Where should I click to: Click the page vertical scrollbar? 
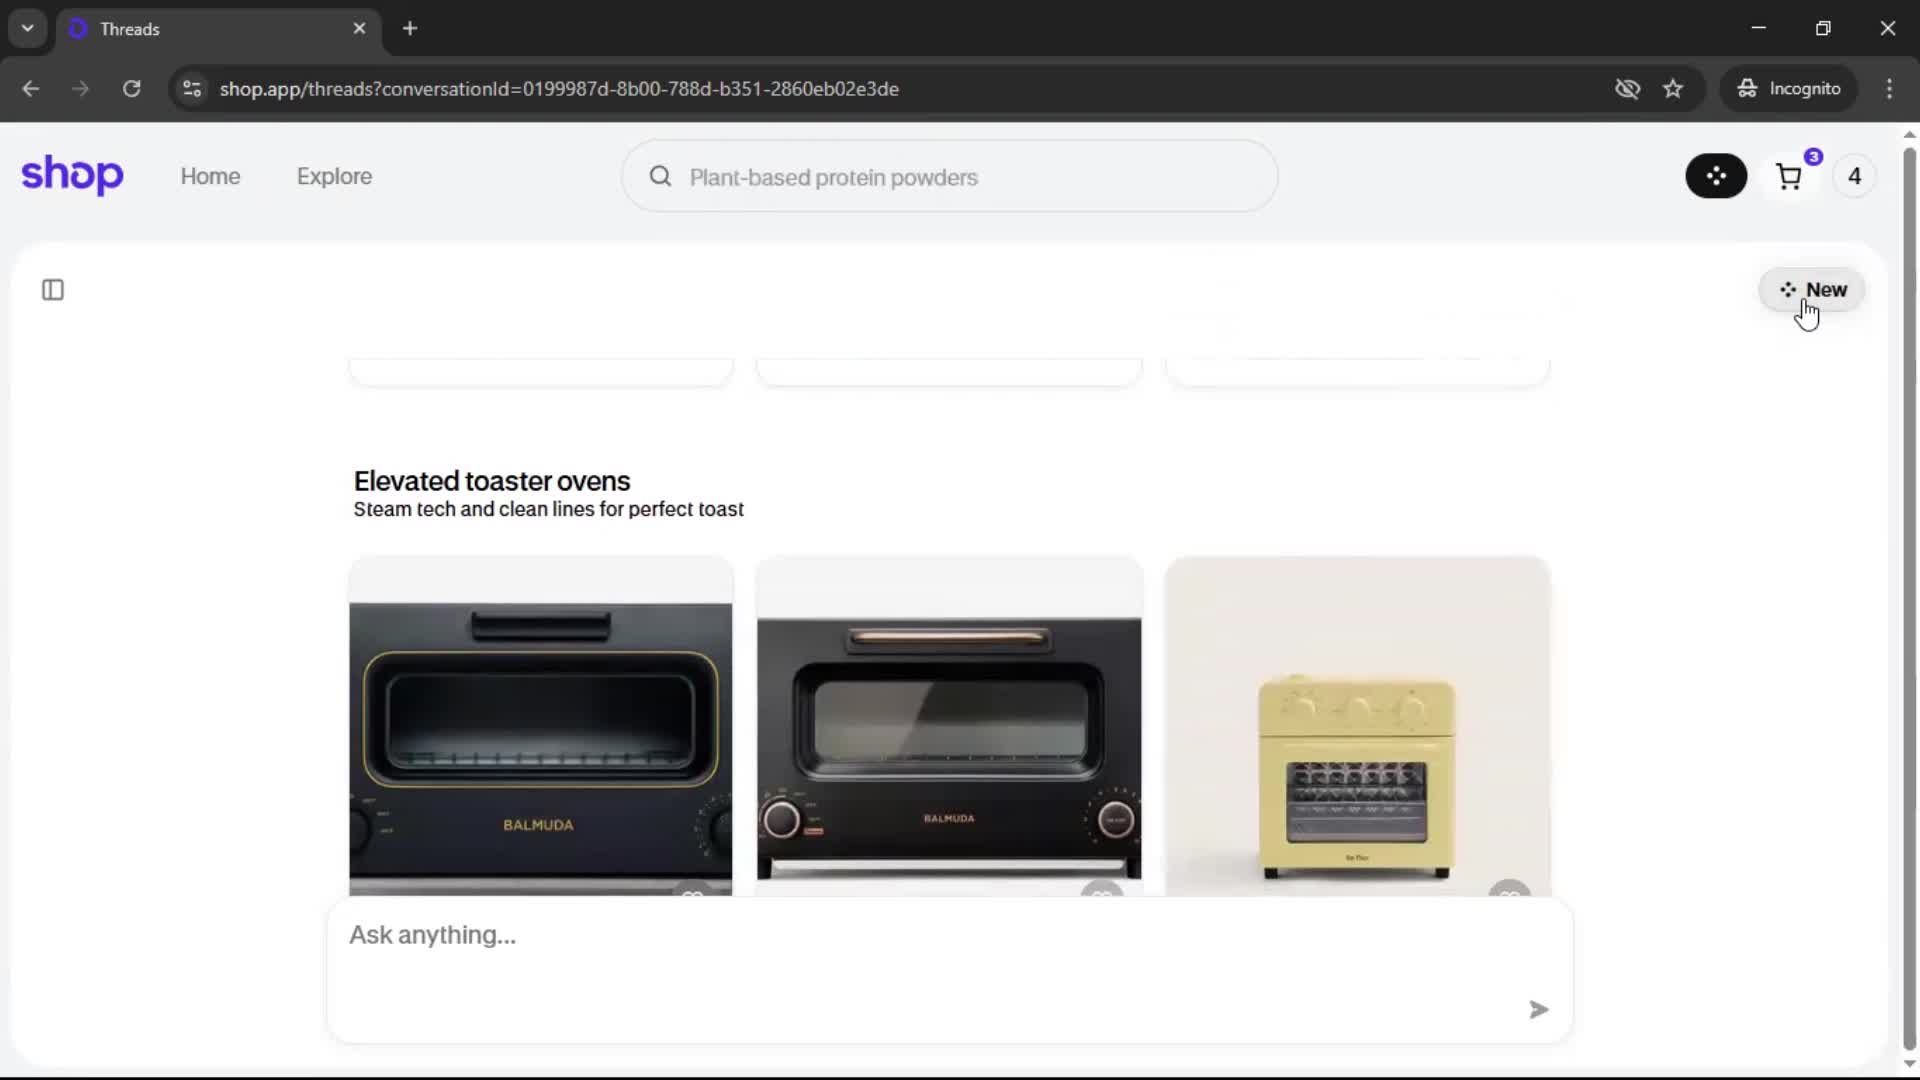(1909, 600)
